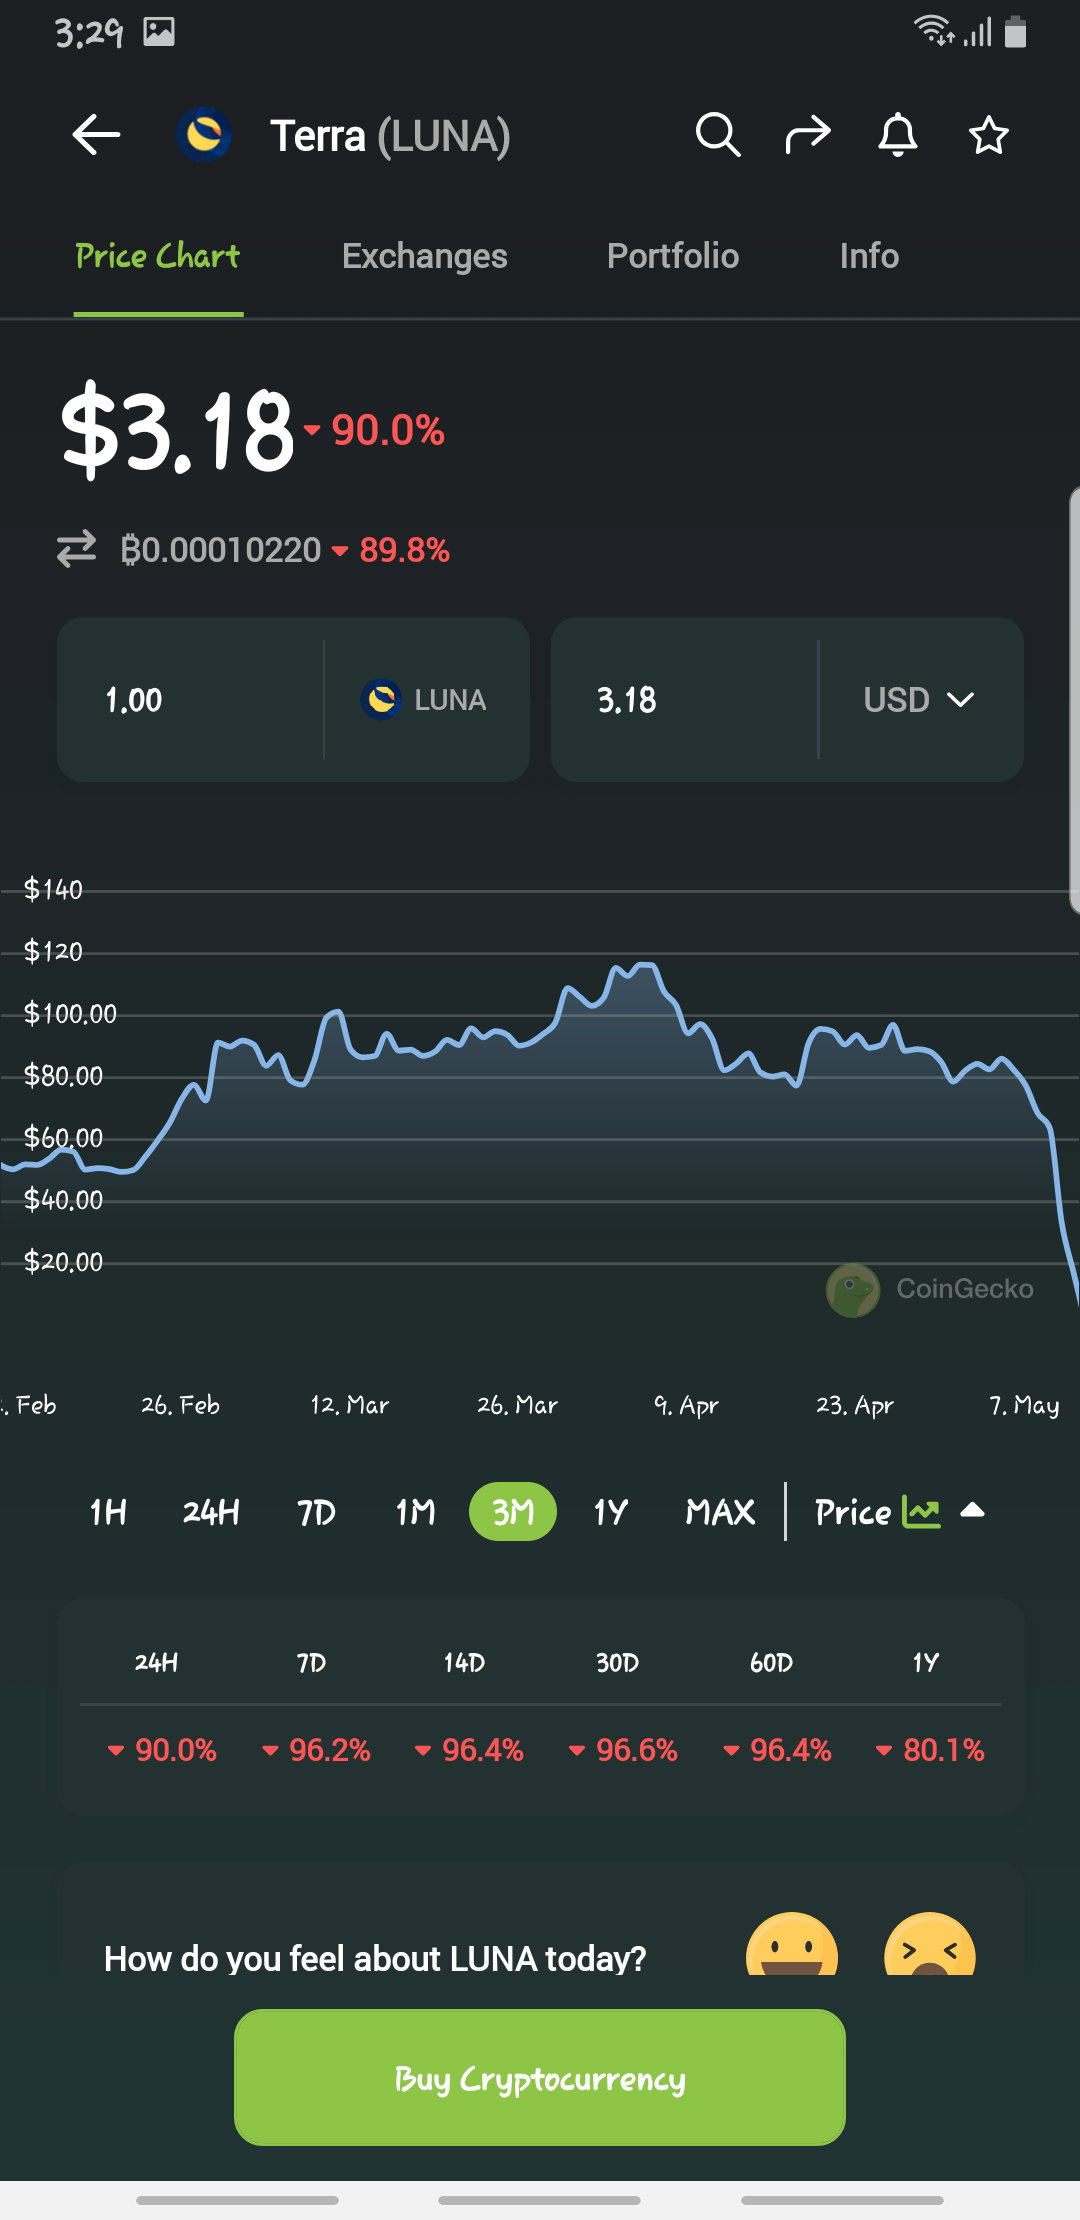Tap the $3.18 price value

point(178,430)
